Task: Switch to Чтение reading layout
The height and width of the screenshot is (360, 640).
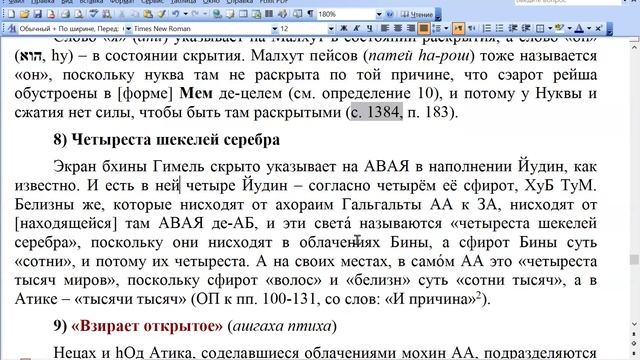Action: (x=416, y=14)
